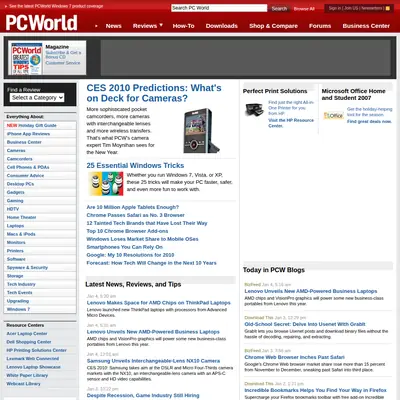
Task: Select Spyware & Security sidebar link
Action: click(x=27, y=267)
